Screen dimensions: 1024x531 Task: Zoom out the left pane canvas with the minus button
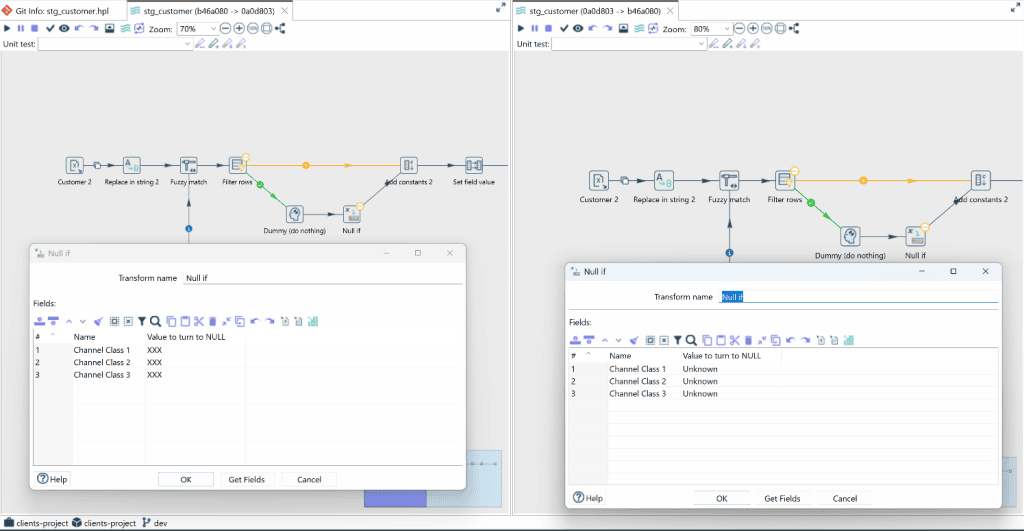225,28
